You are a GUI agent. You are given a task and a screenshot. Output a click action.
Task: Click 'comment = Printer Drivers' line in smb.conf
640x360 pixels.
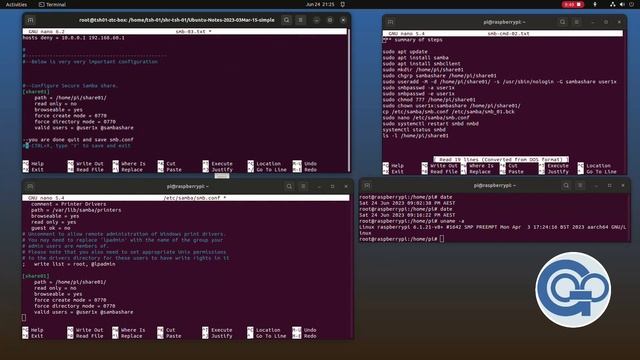pos(69,204)
